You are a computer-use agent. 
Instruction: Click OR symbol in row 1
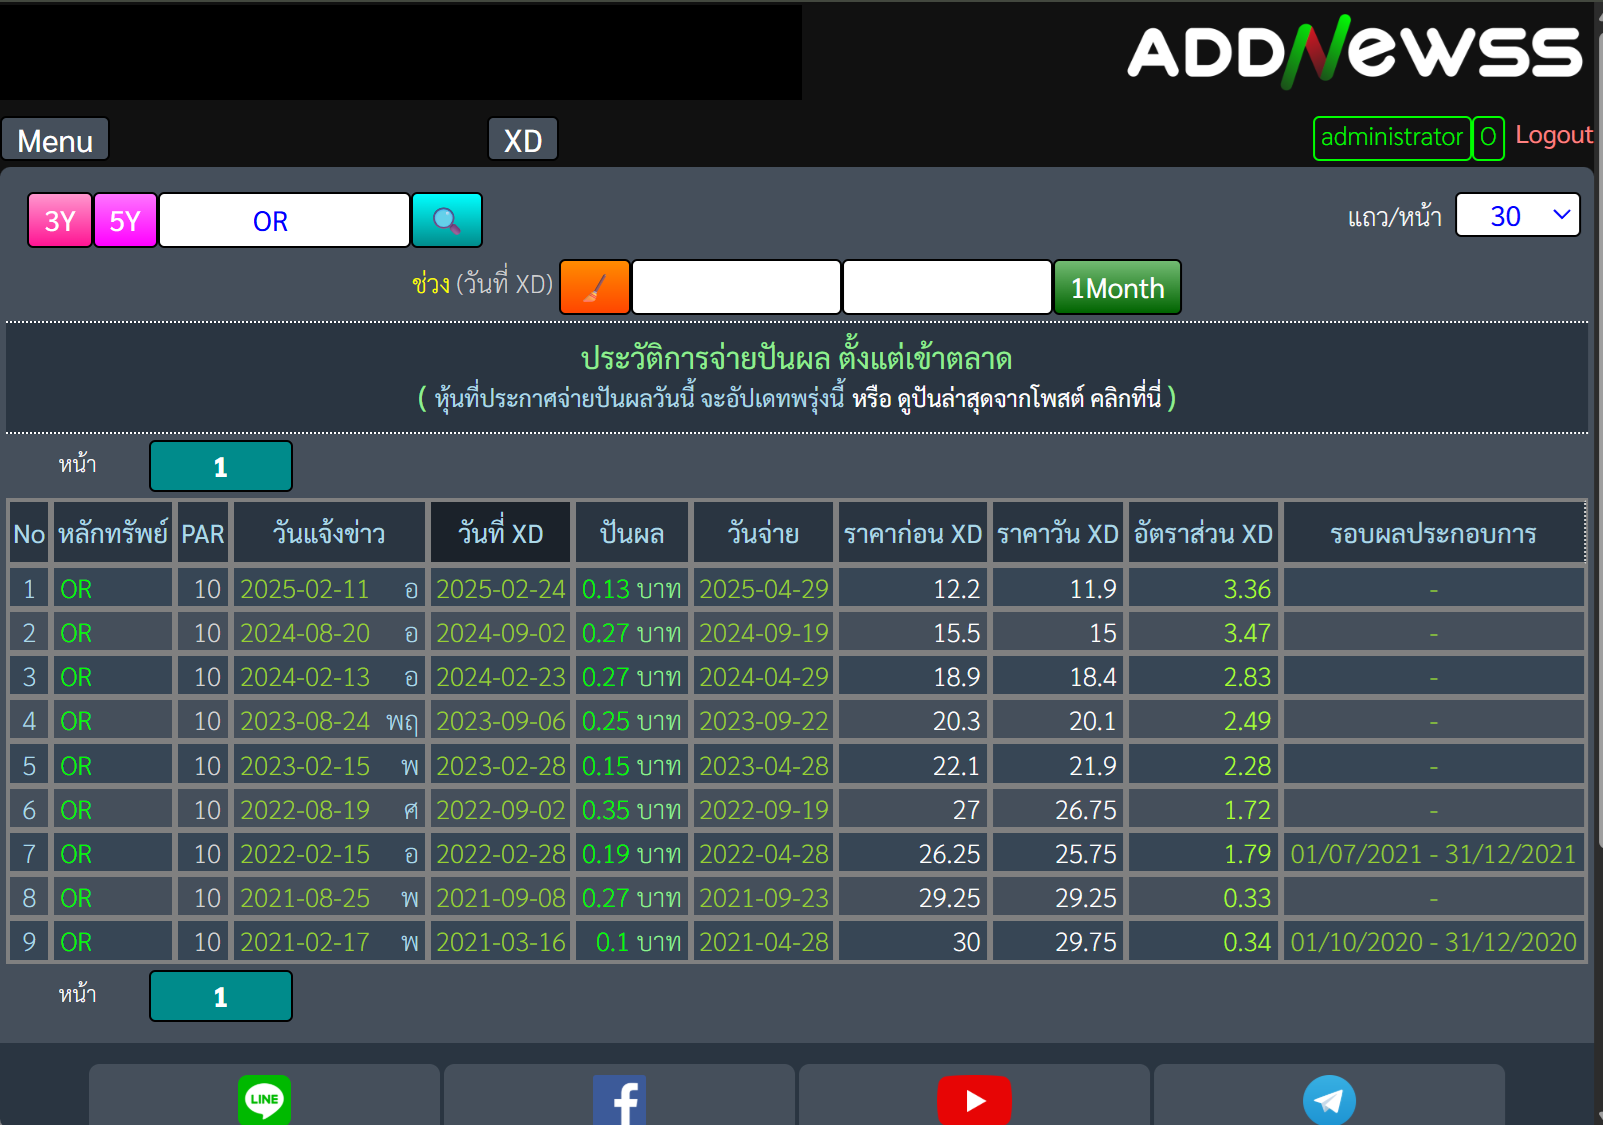pos(76,589)
